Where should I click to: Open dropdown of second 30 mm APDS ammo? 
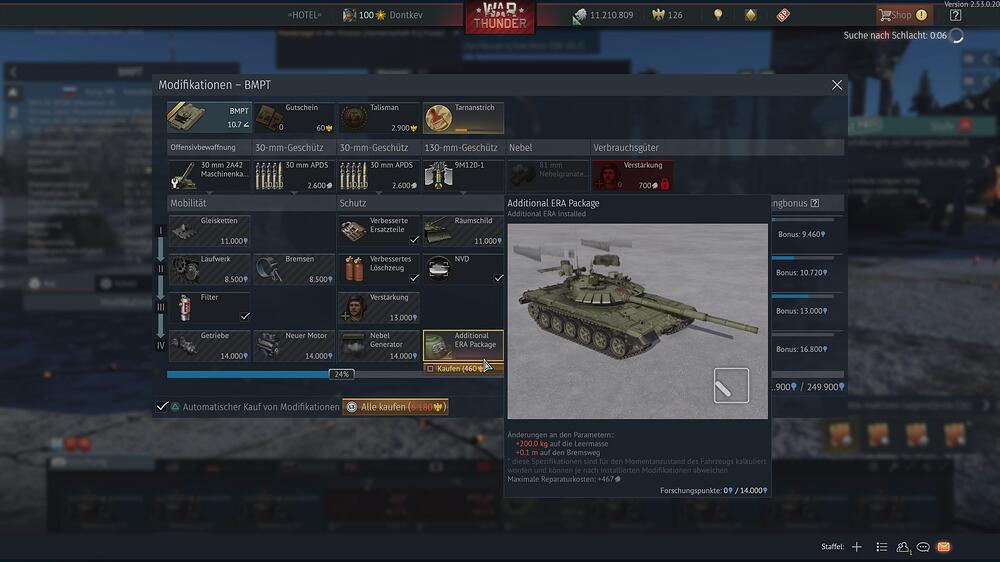tap(379, 191)
